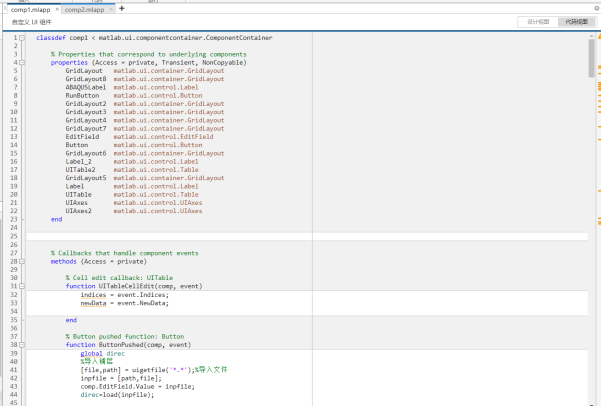Collapse UITableCellEdit function fold on line 32

[21, 286]
